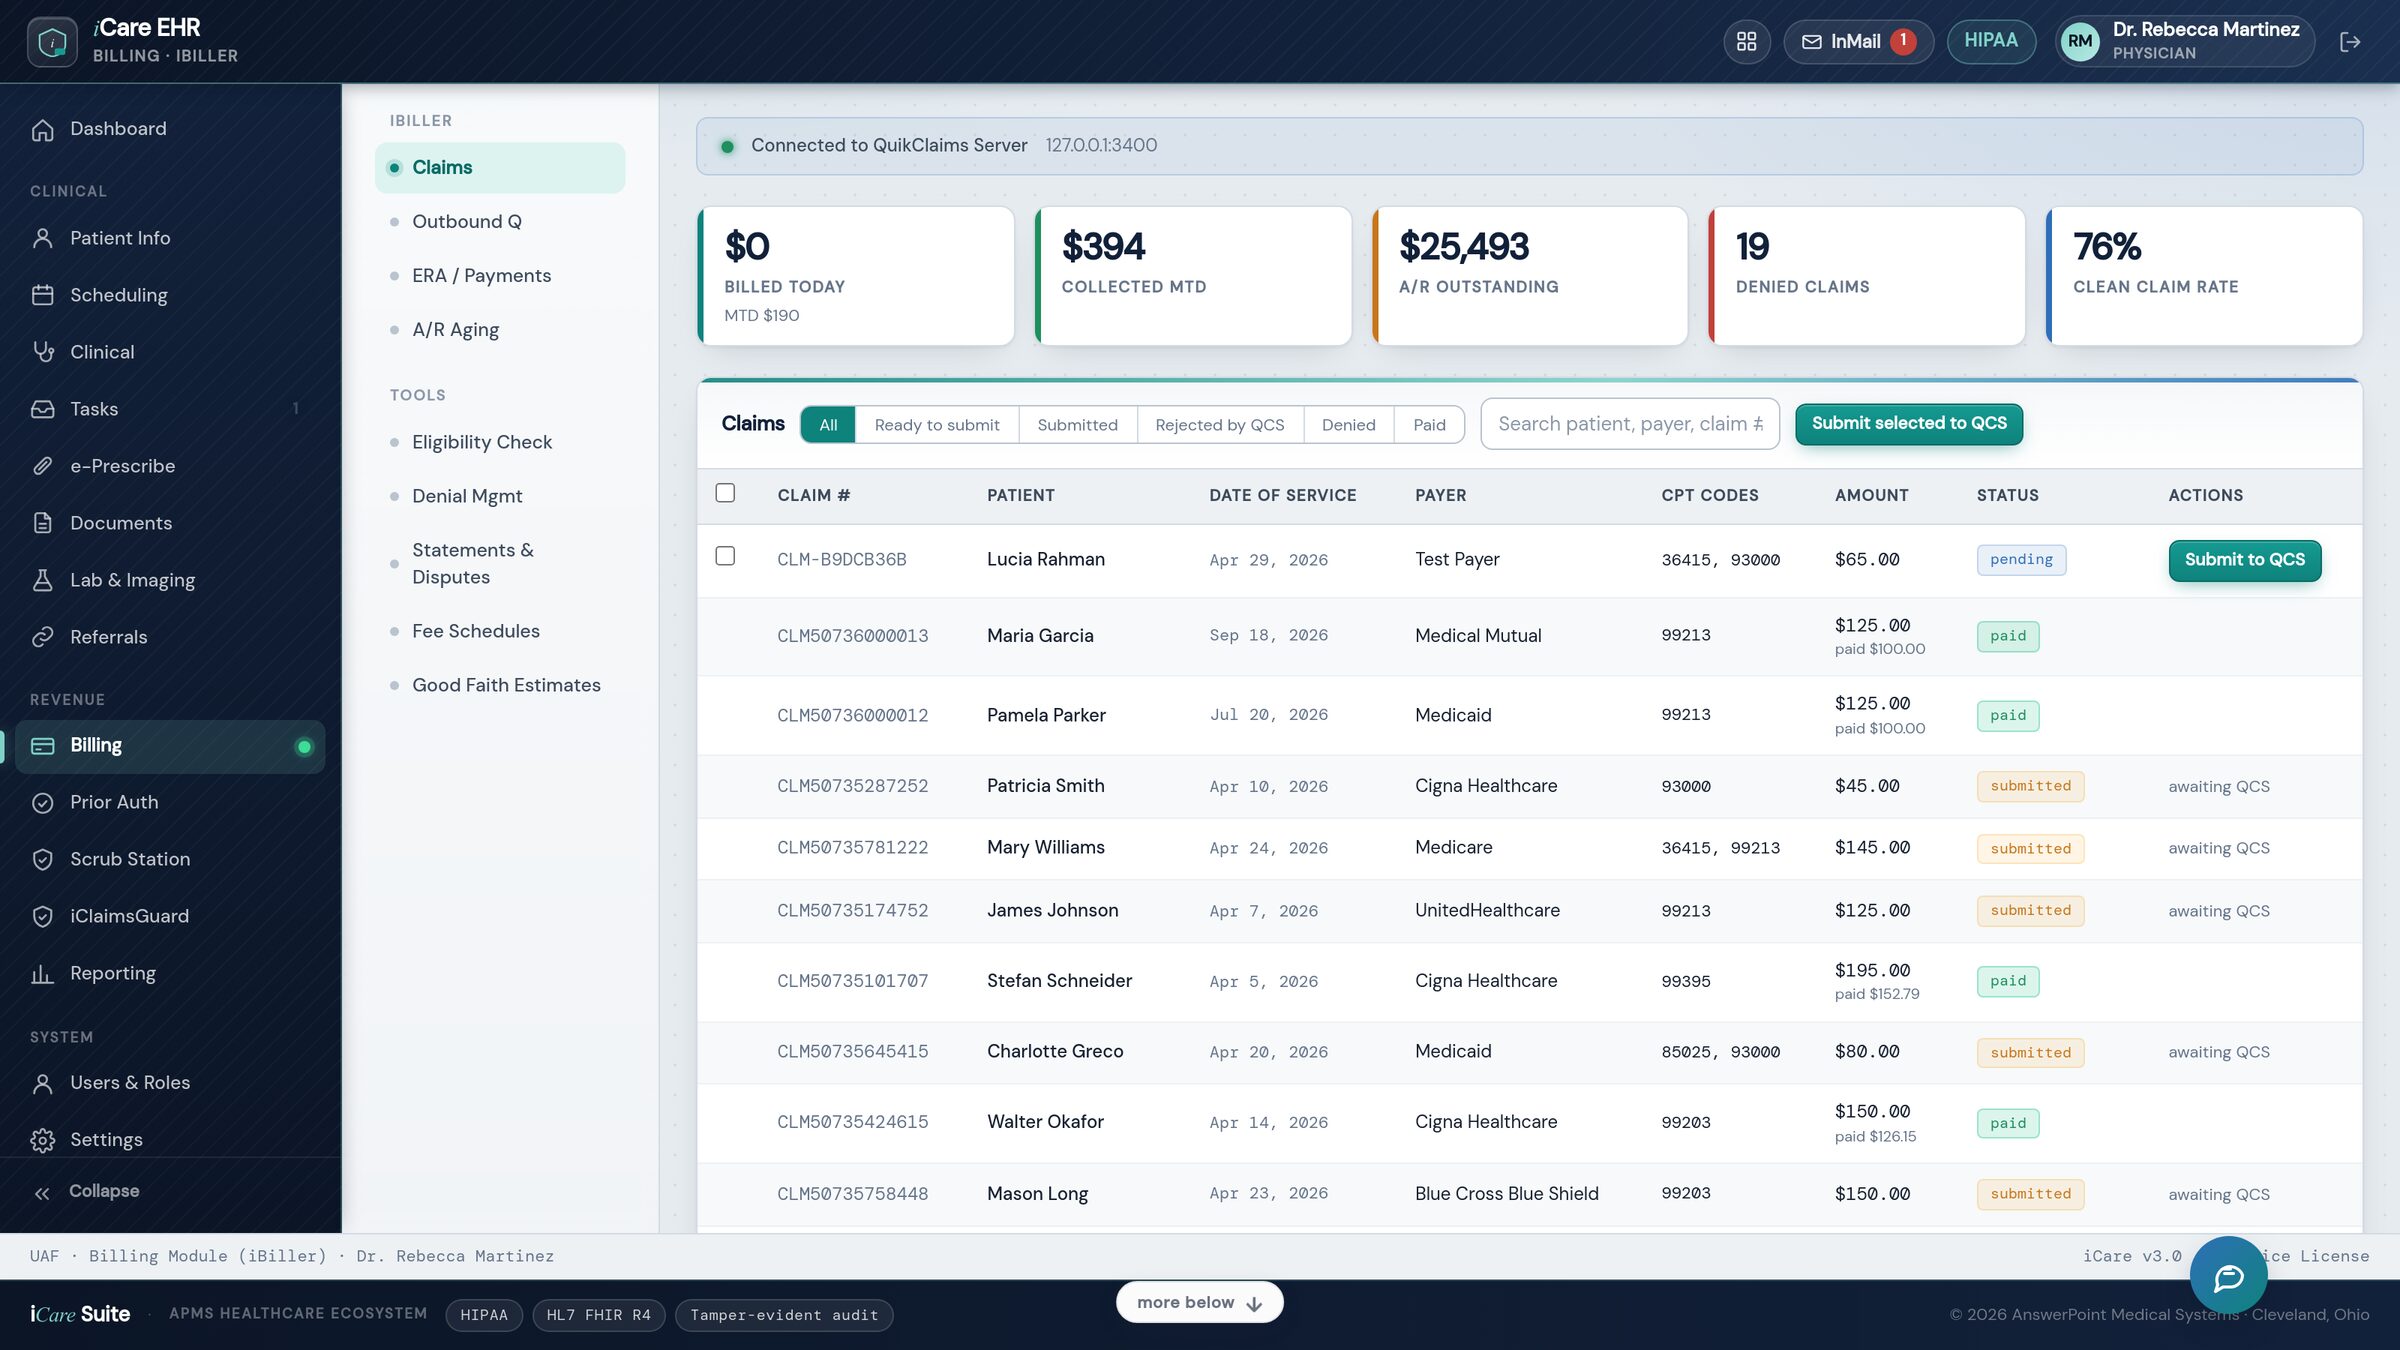Tick the select-all claims checkbox

pos(725,493)
